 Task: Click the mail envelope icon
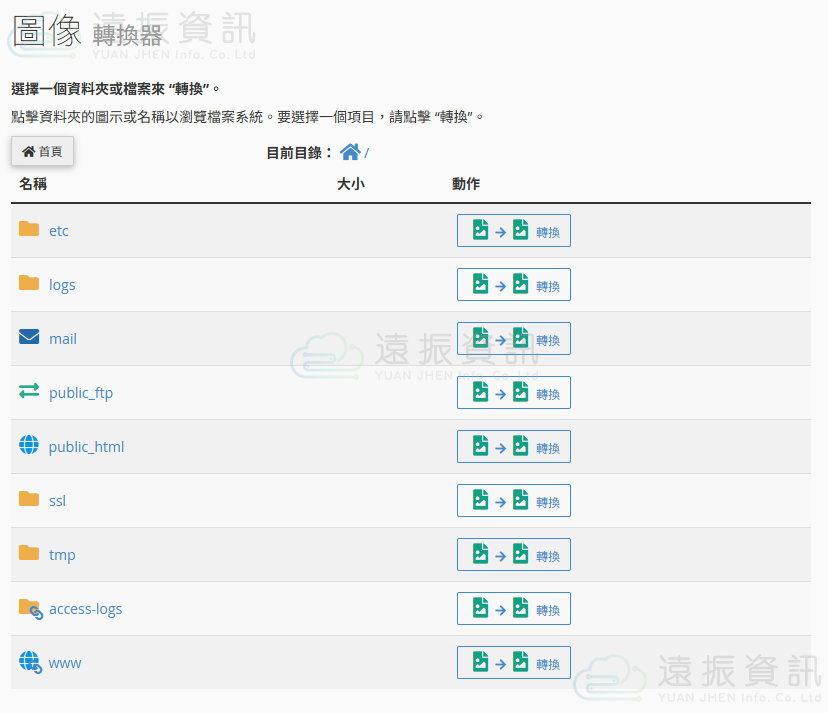(x=29, y=338)
